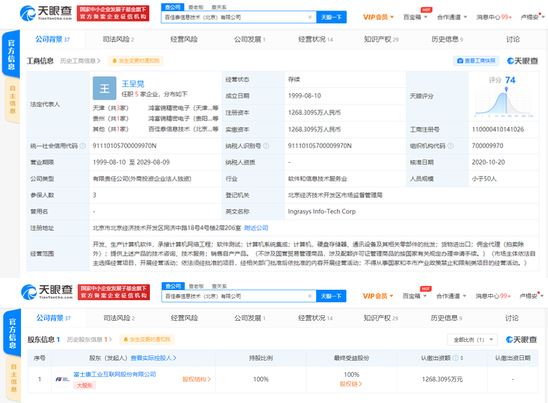548x403 pixels.
Task: Open the top 公司背景 tab
Action: coord(52,39)
